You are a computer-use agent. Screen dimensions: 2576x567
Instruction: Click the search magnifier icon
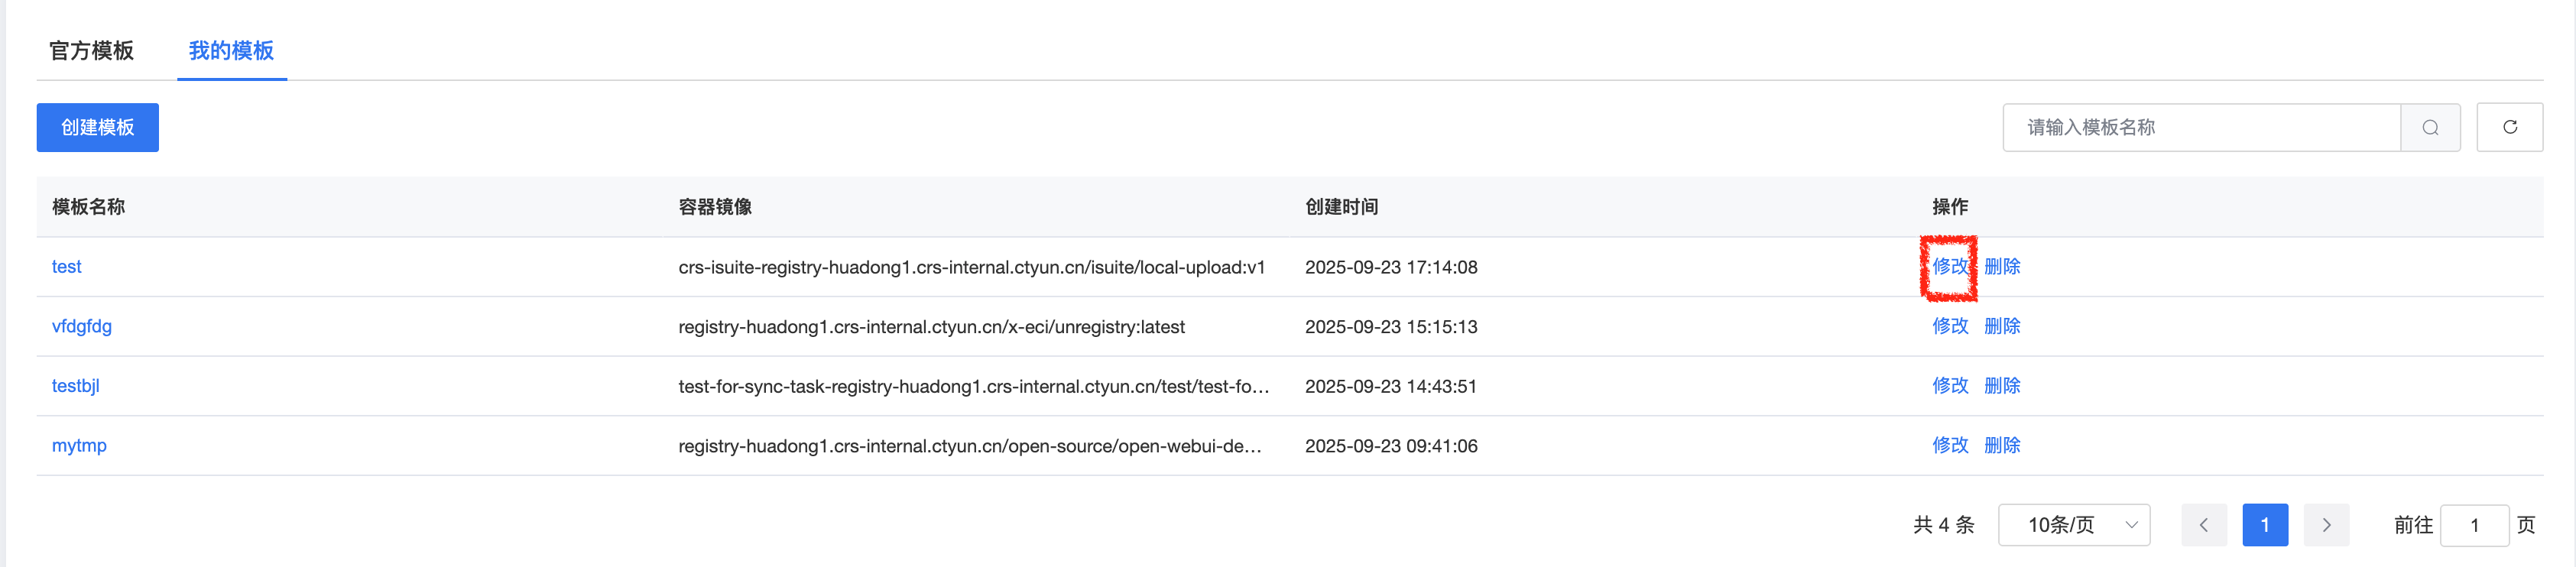click(x=2430, y=128)
